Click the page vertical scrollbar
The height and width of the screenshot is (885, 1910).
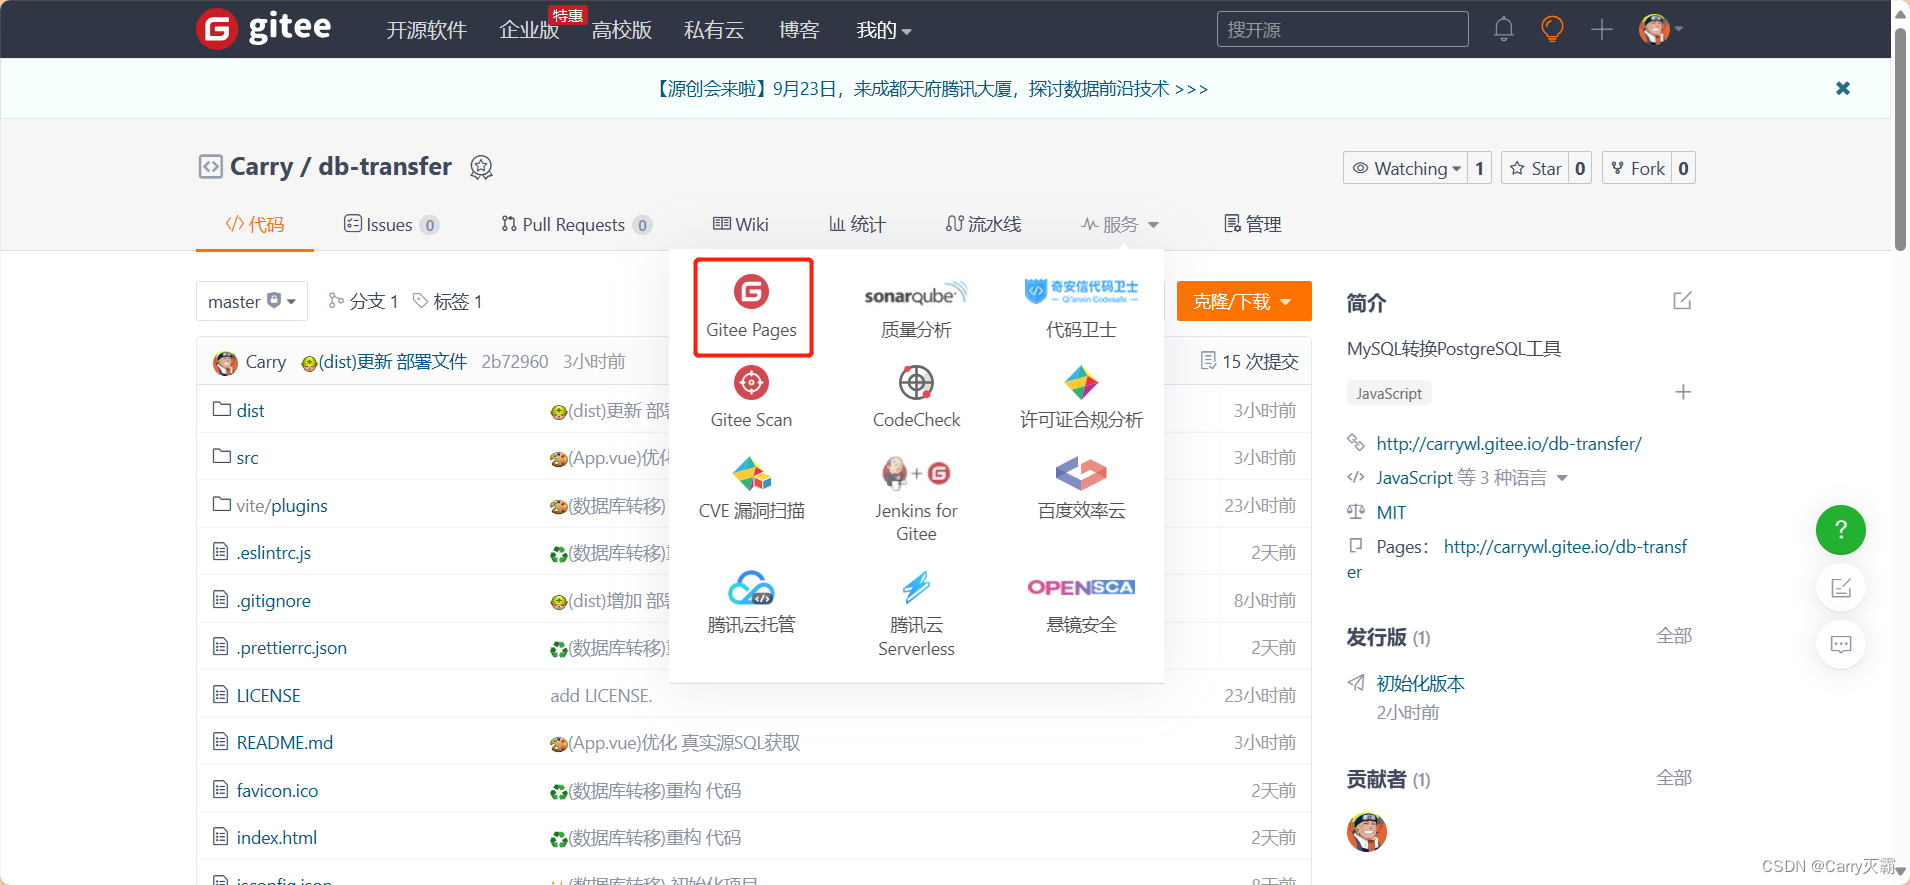[1900, 140]
